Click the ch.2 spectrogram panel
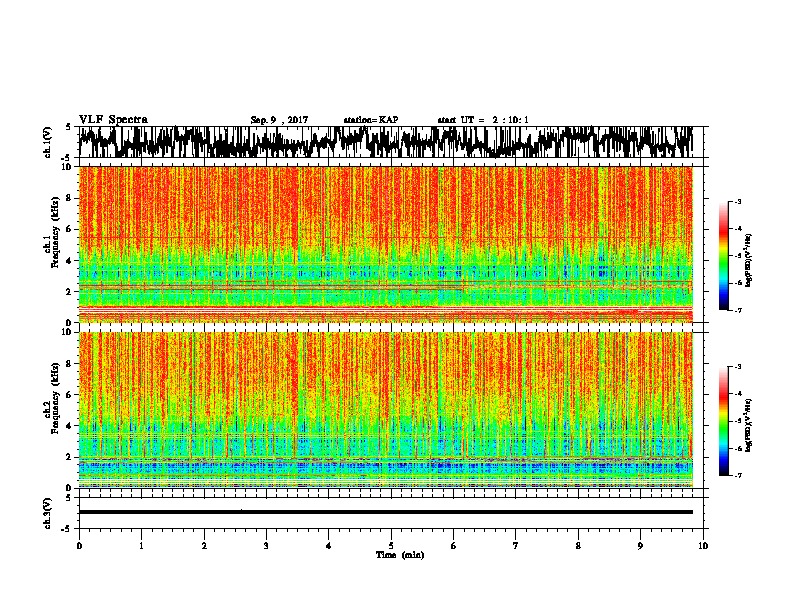792x612 pixels. pos(386,410)
